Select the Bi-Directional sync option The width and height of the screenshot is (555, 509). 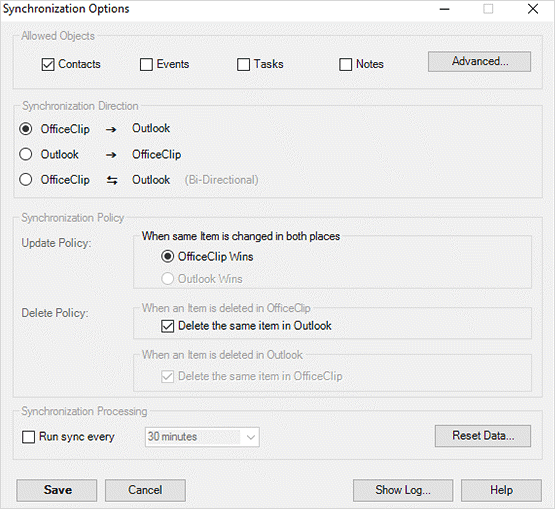[25, 180]
